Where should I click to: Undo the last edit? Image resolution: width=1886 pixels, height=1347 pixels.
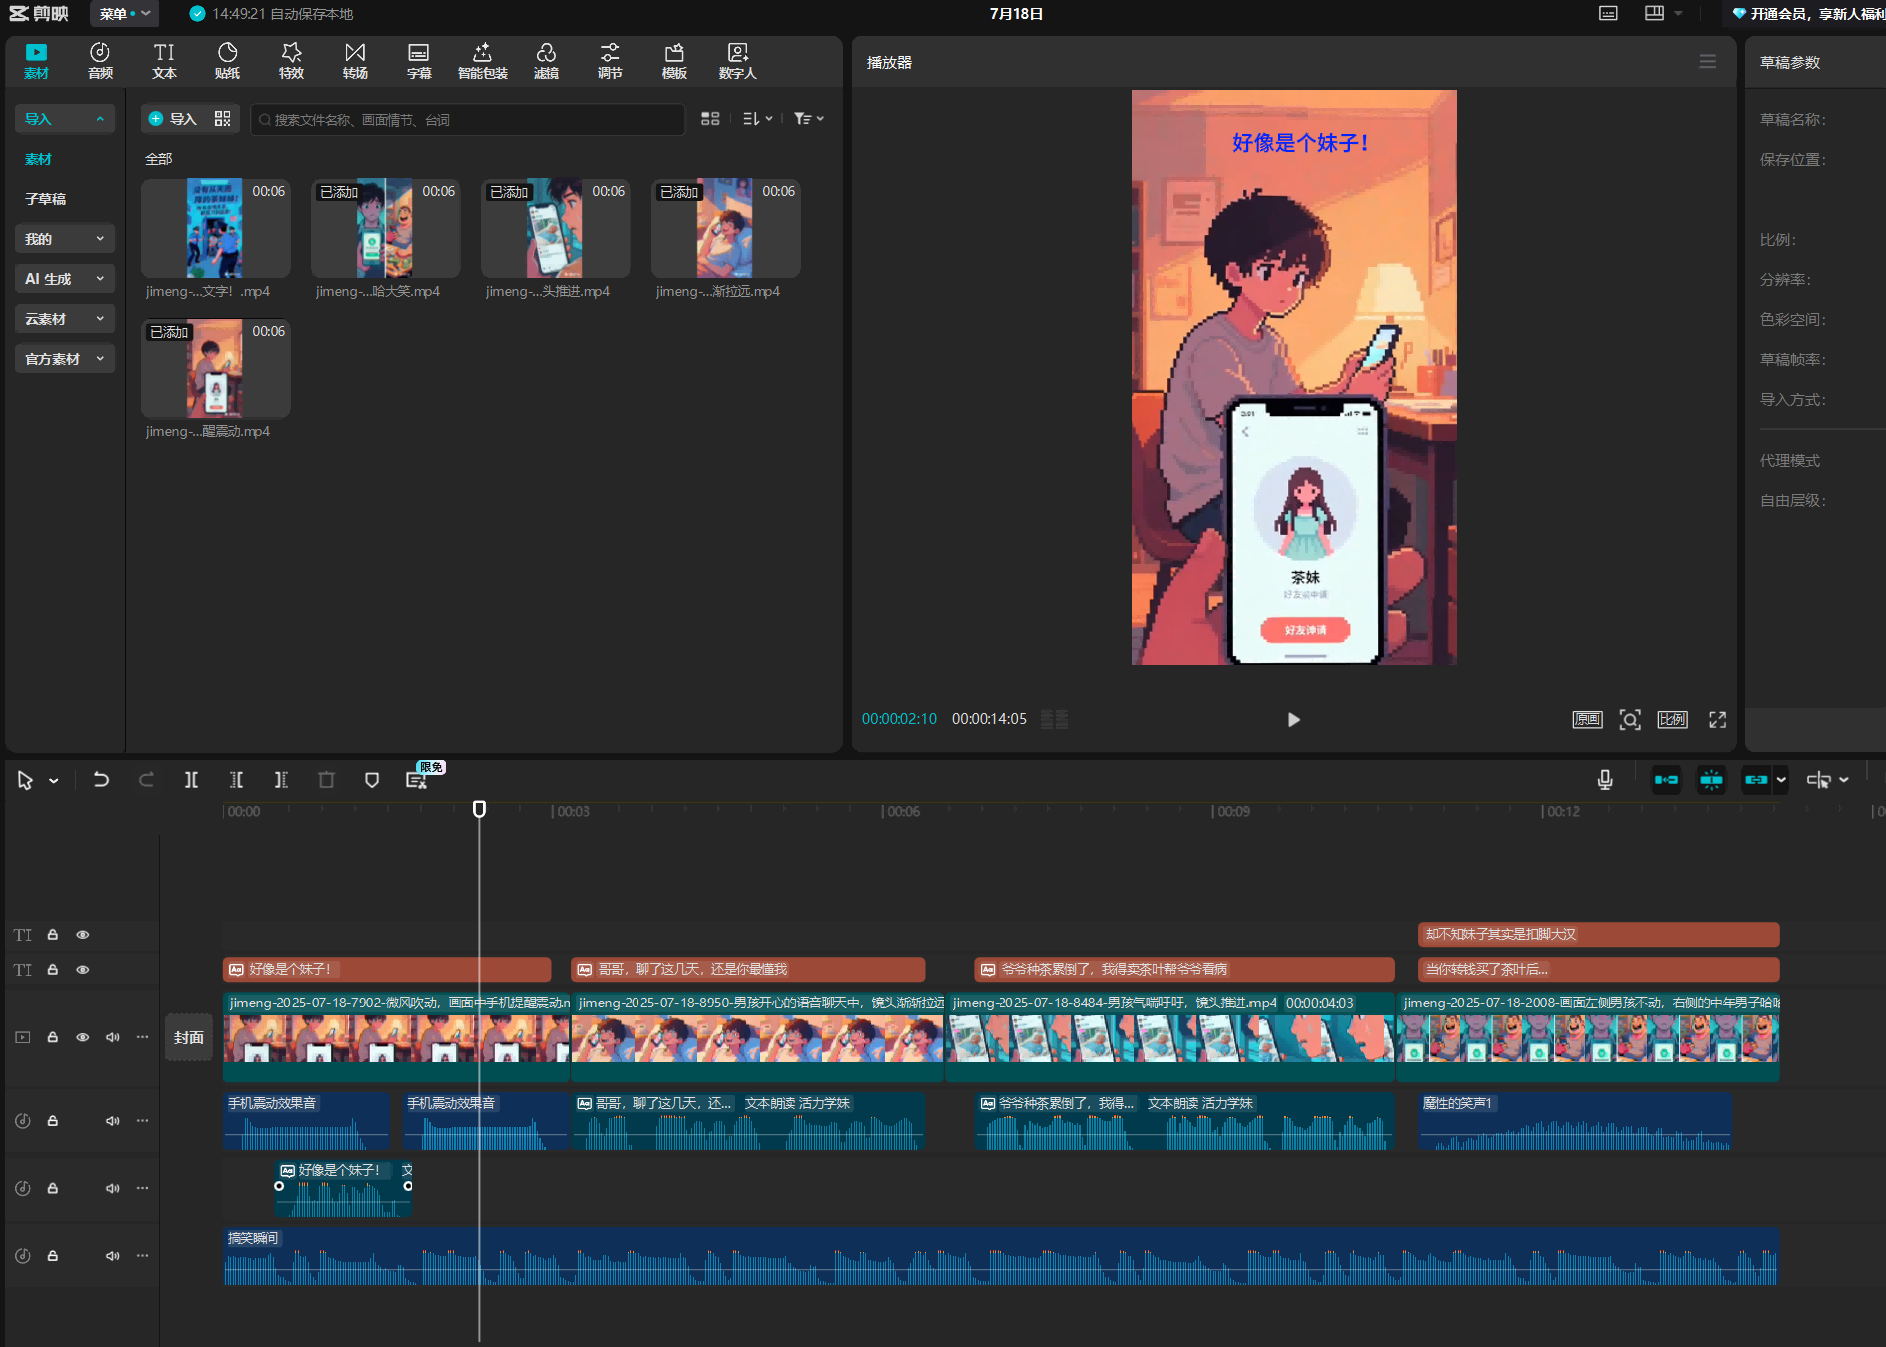[x=101, y=780]
